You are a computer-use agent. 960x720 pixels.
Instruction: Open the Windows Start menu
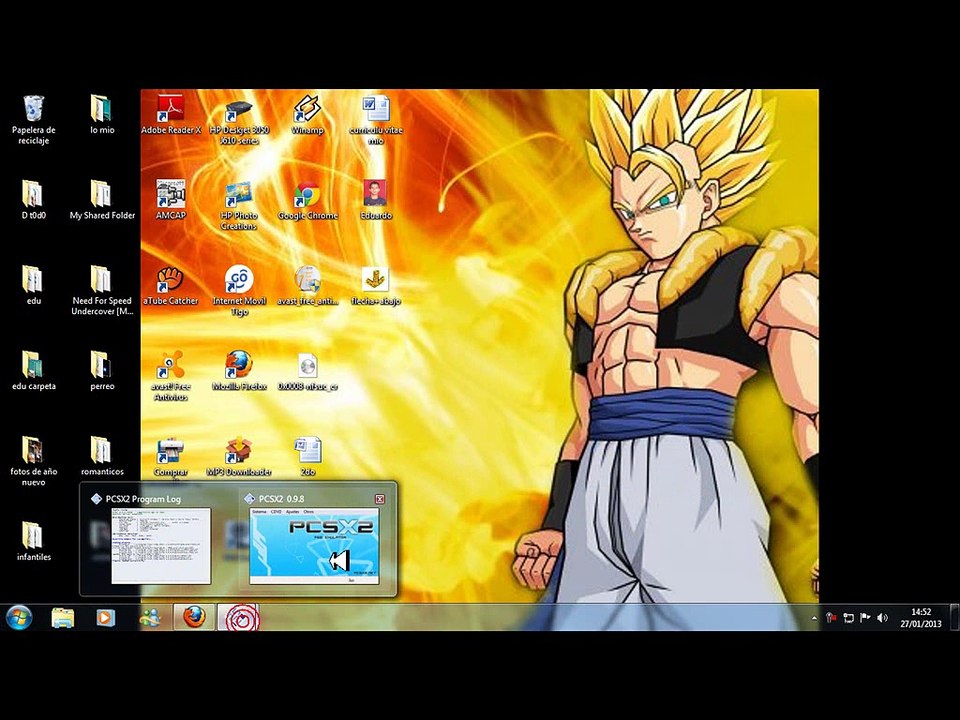click(x=19, y=617)
